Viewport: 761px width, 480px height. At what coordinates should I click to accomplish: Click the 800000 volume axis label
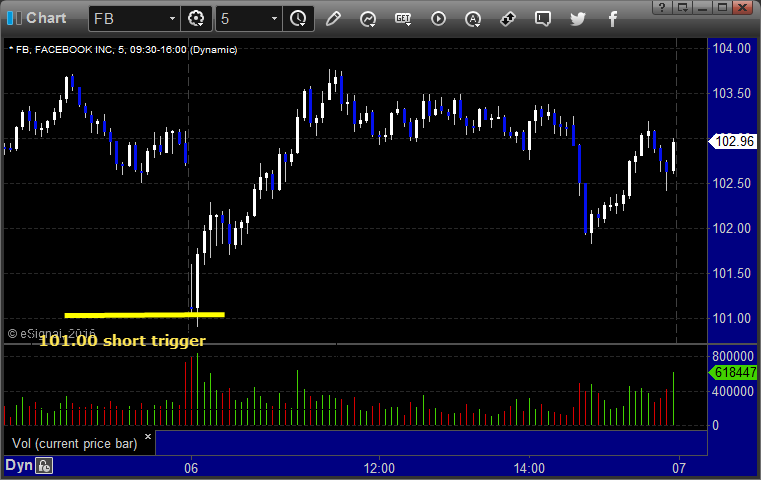(733, 356)
